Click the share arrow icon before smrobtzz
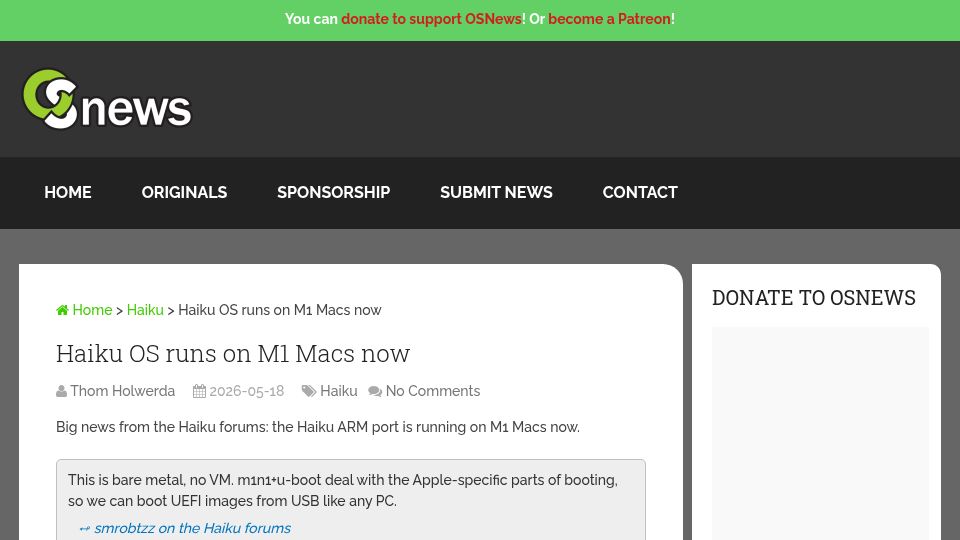The width and height of the screenshot is (960, 540). 84,528
